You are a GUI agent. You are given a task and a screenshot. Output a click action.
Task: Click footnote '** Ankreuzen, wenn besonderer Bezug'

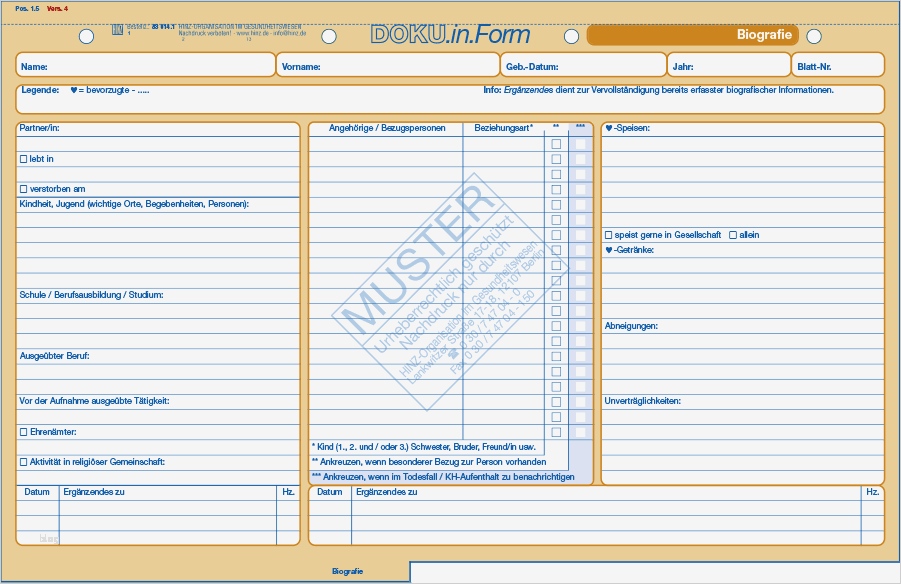pyautogui.click(x=429, y=462)
